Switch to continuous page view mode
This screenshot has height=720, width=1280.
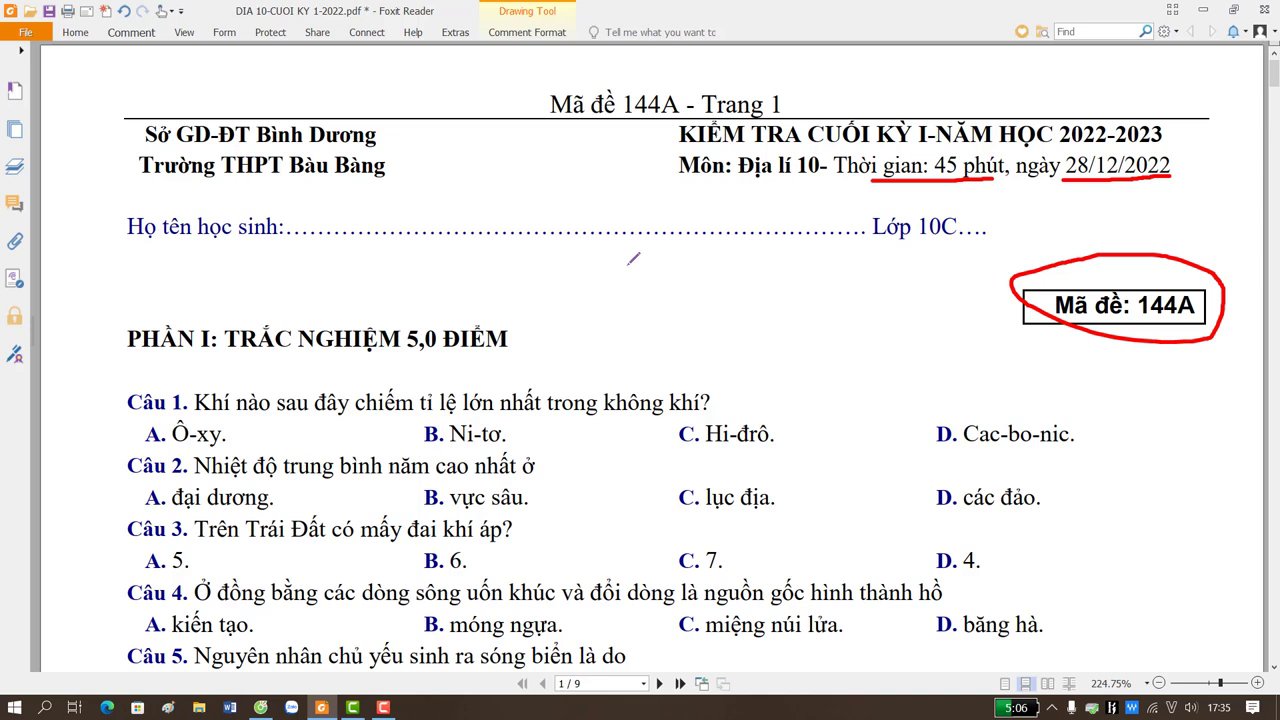1025,684
